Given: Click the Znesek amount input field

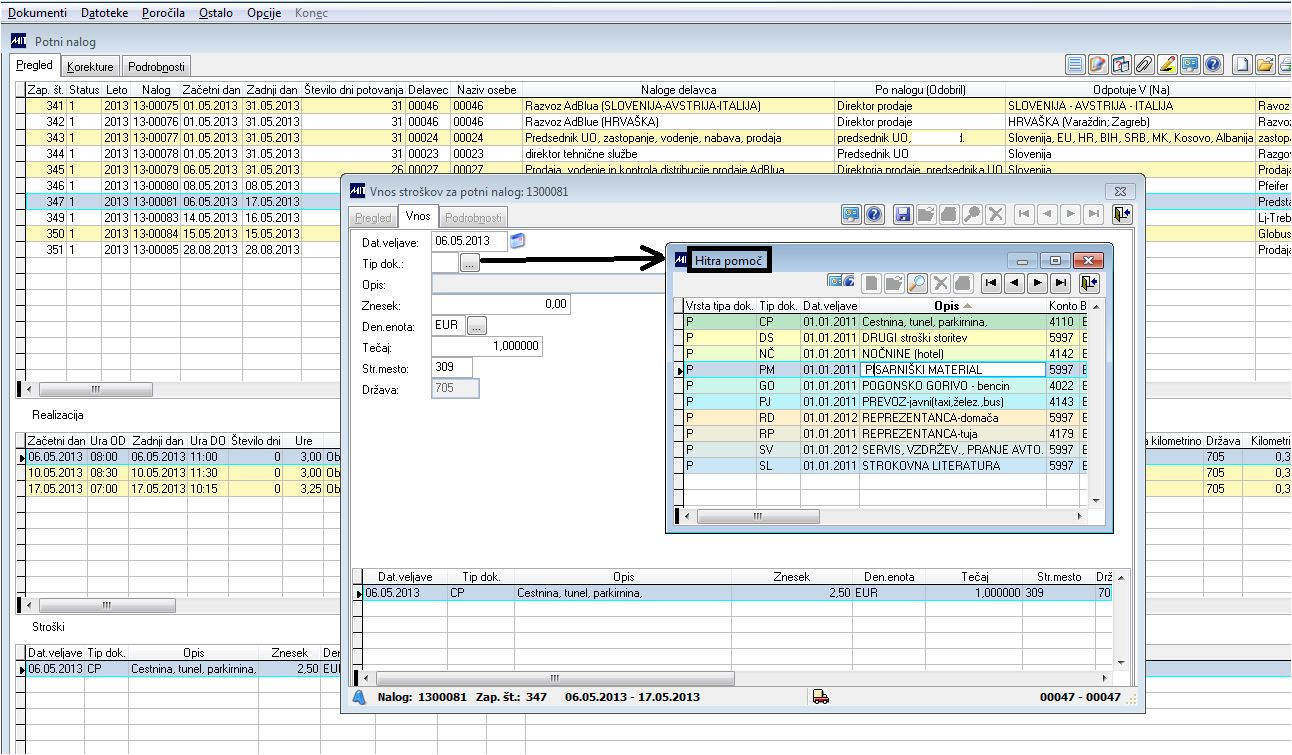Looking at the screenshot, I should [501, 304].
